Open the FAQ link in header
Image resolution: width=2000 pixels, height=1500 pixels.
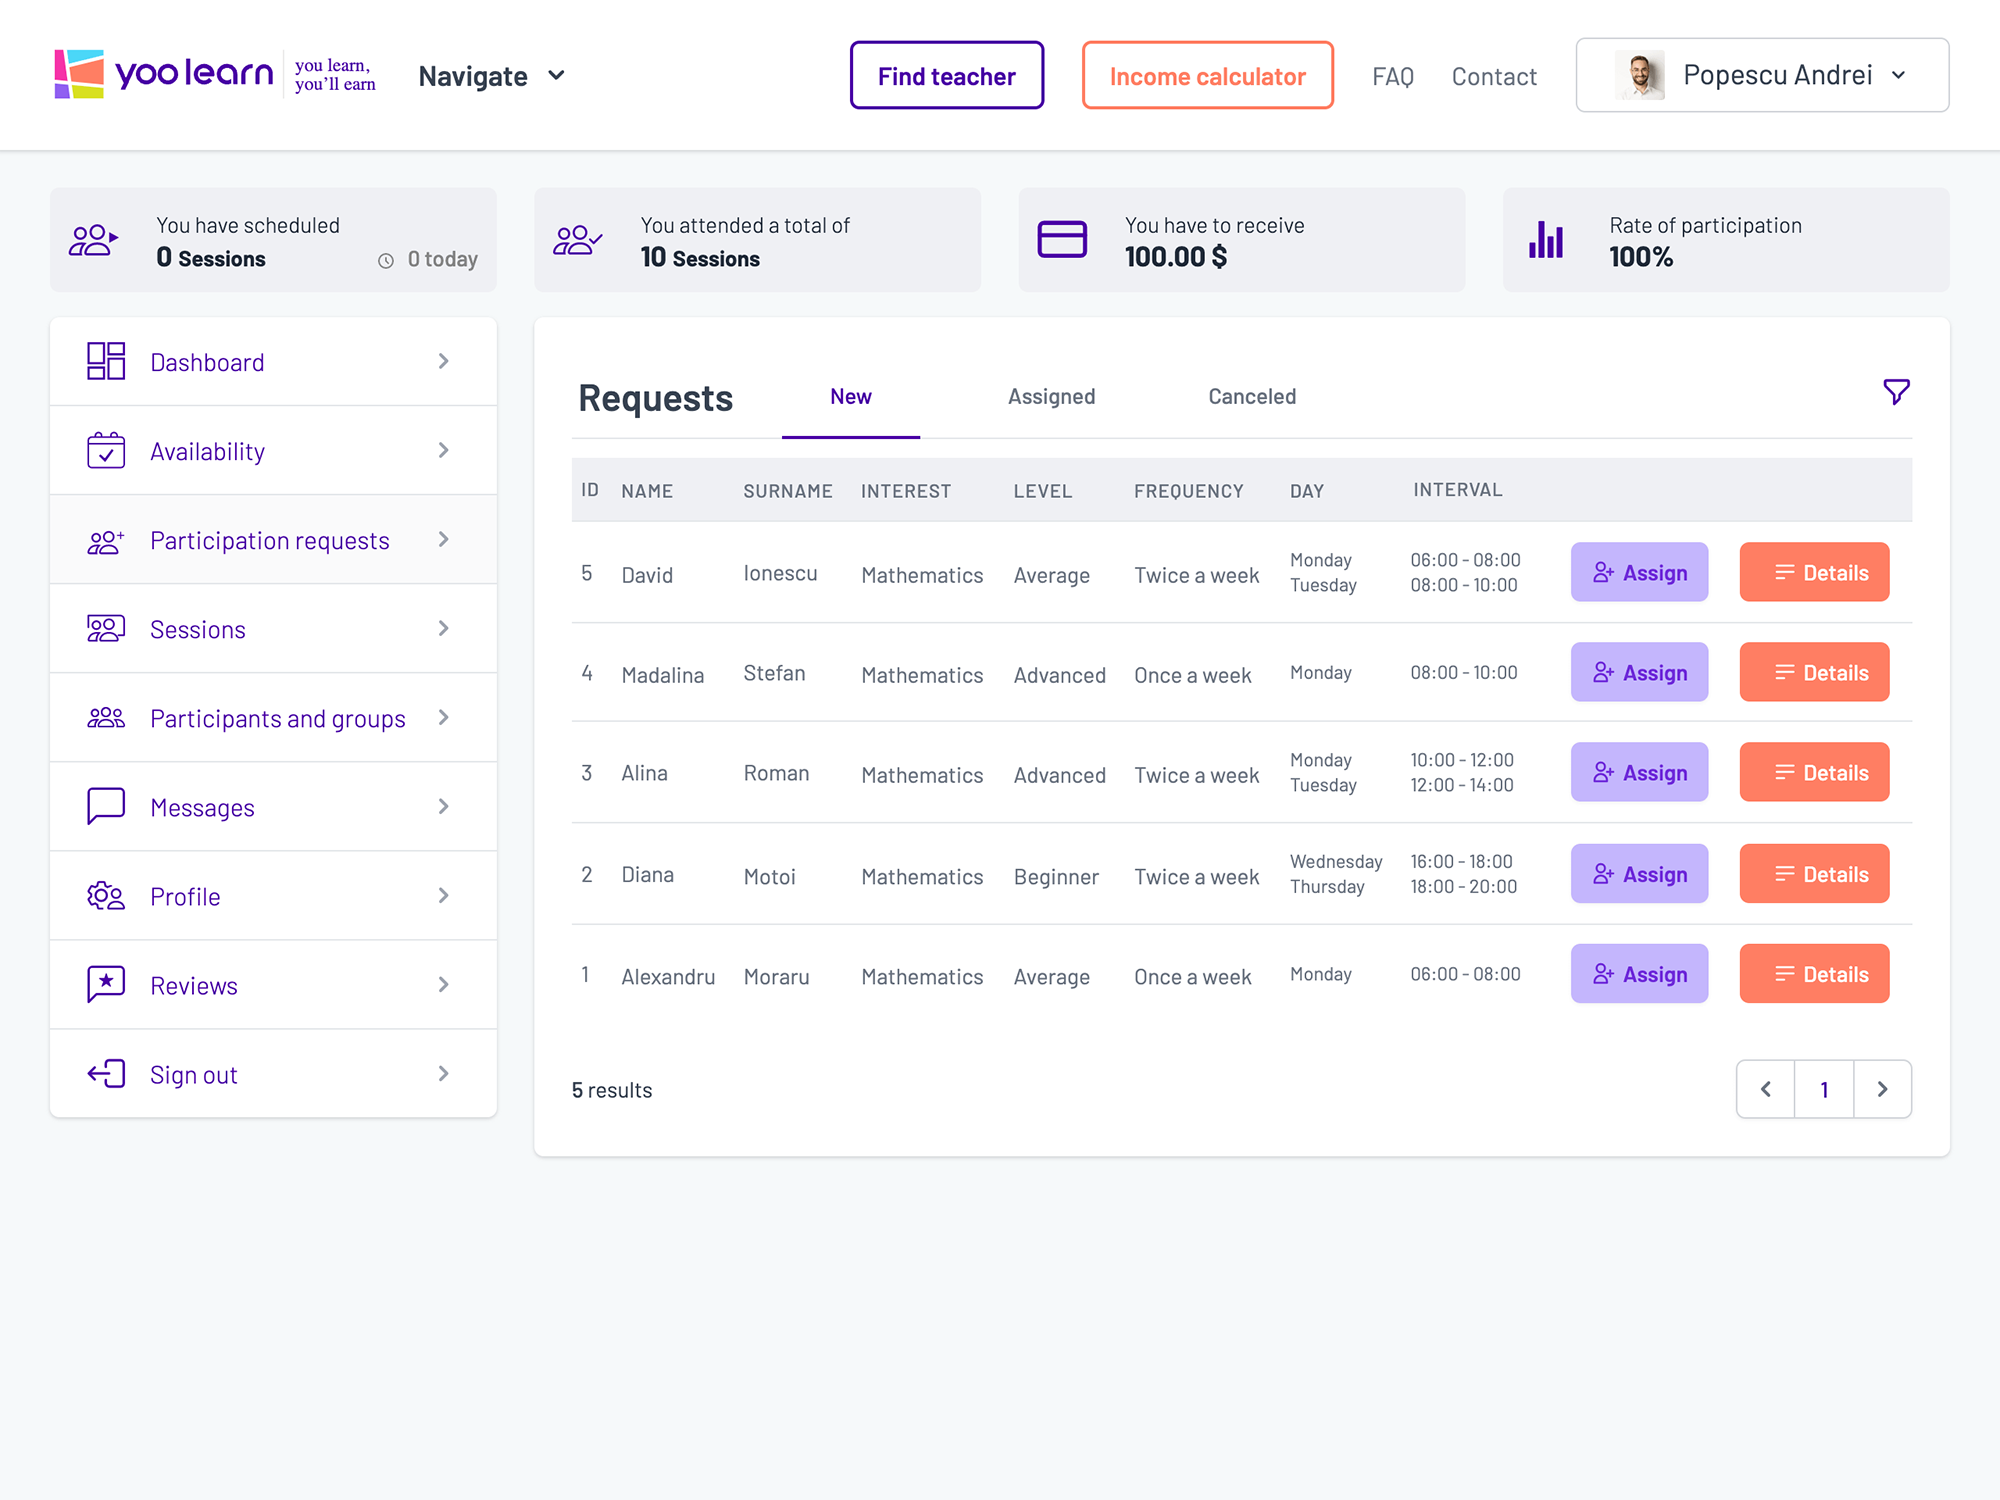[x=1392, y=76]
